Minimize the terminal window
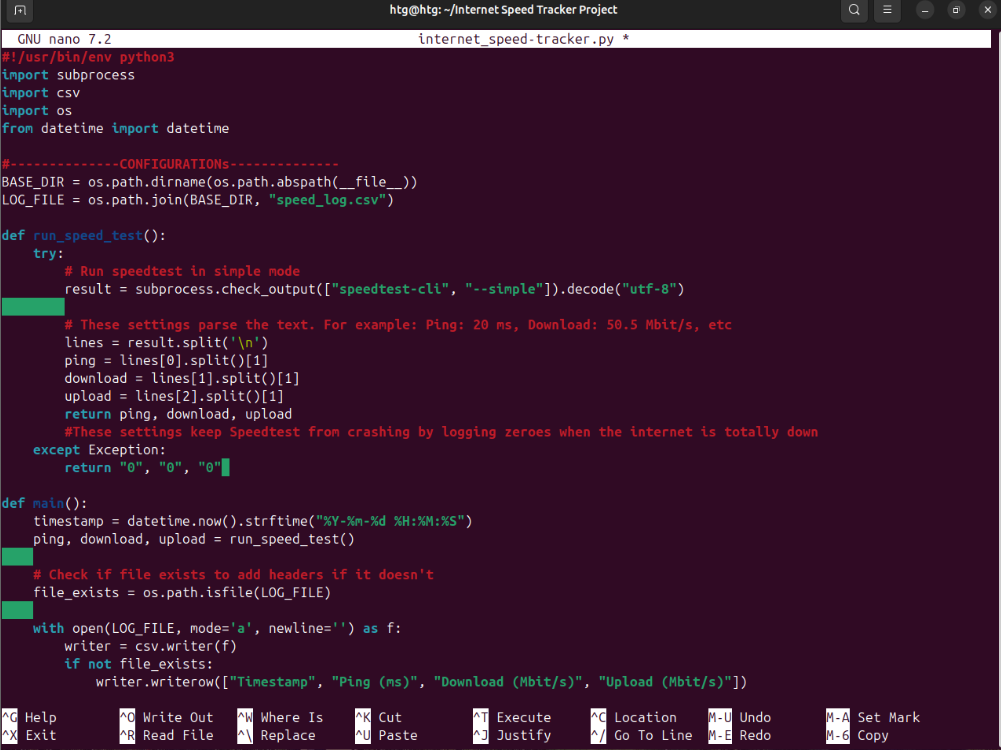The width and height of the screenshot is (1001, 750). pyautogui.click(x=924, y=10)
